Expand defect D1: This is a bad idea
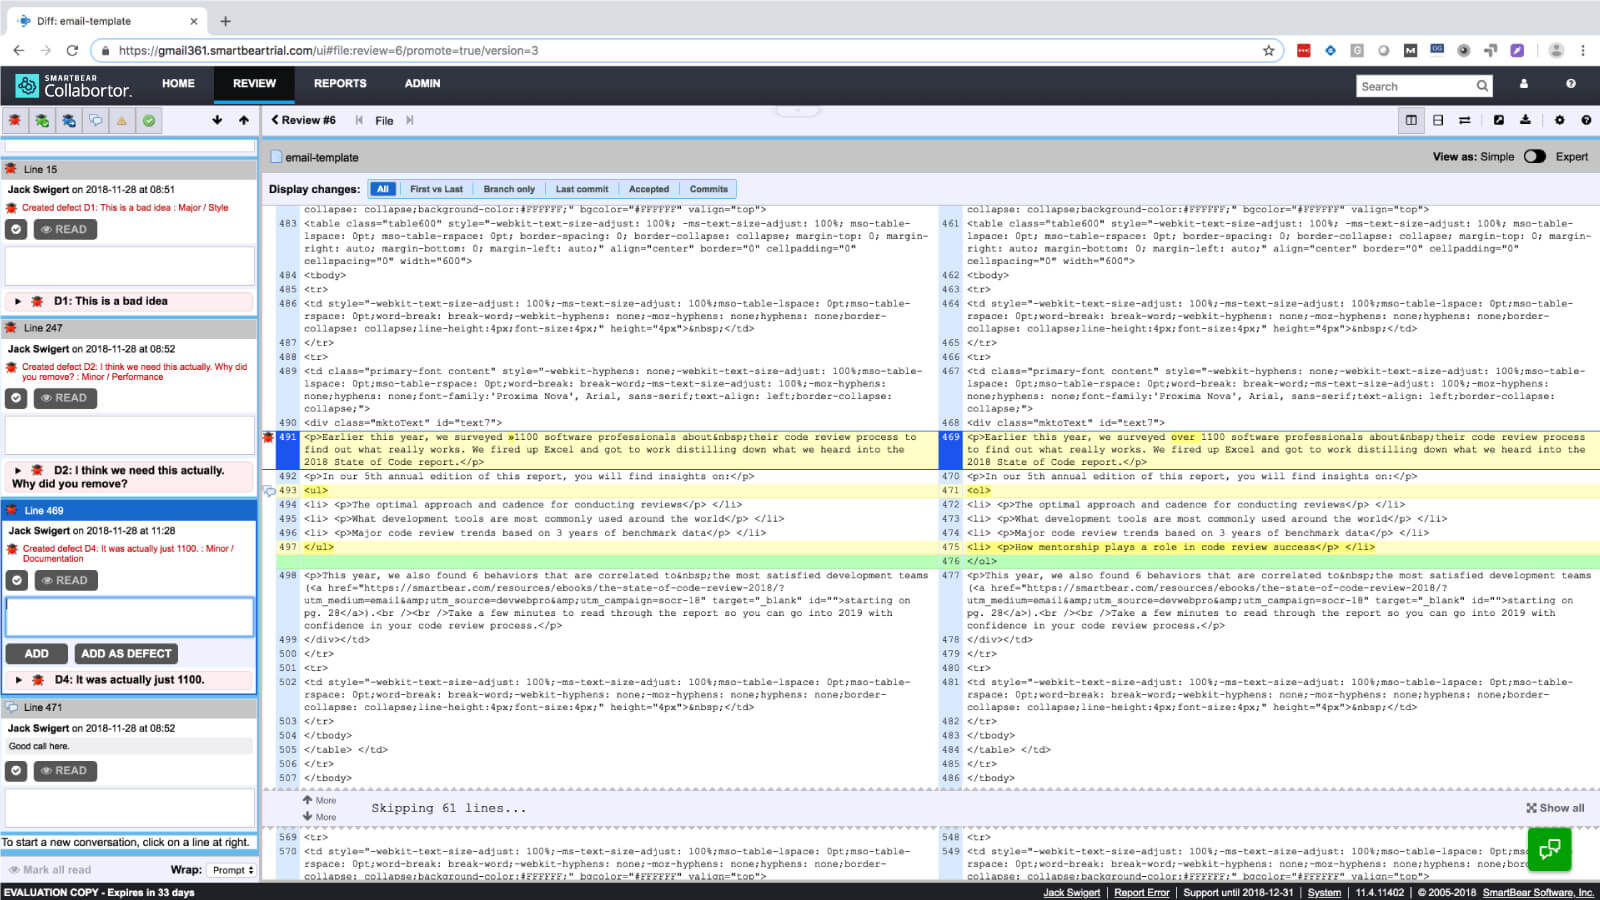 point(18,301)
